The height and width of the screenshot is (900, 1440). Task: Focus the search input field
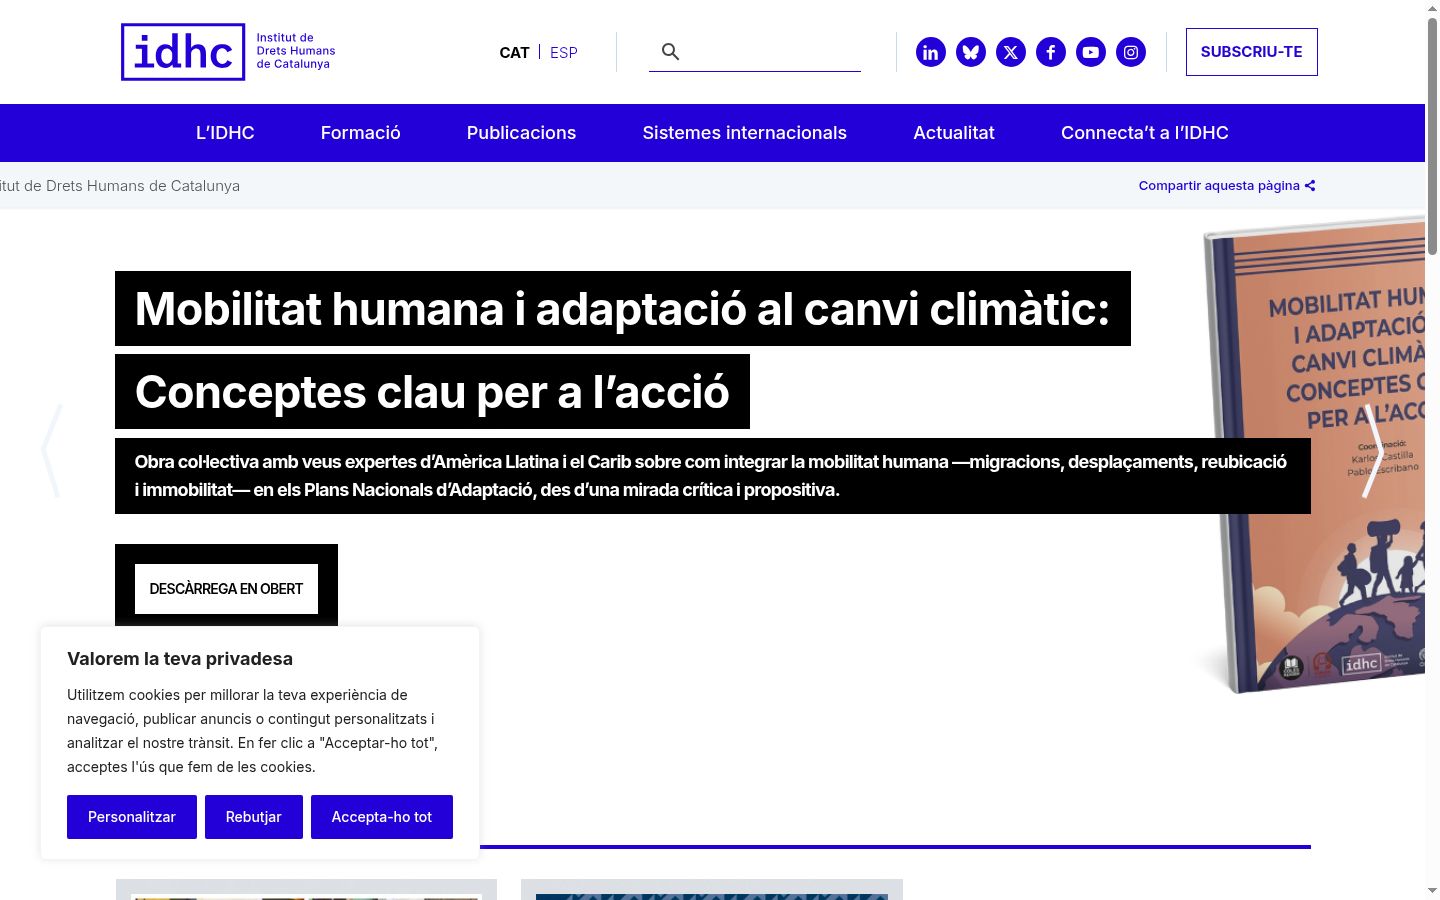tap(774, 51)
